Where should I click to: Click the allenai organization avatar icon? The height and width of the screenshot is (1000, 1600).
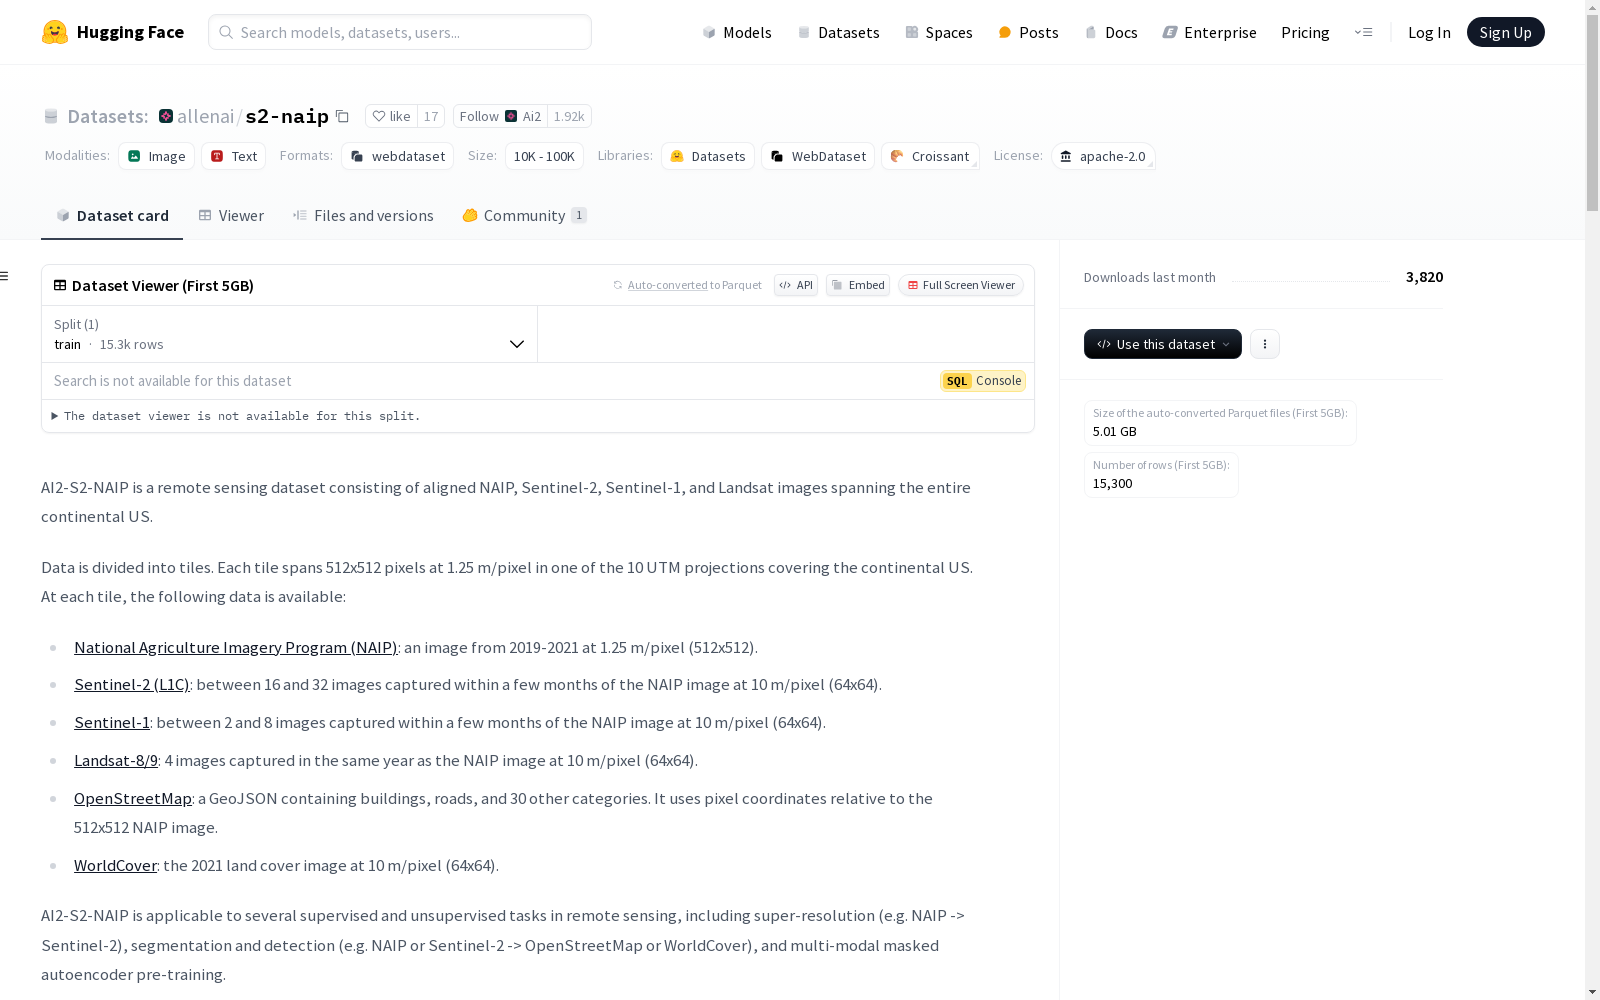[x=166, y=116]
